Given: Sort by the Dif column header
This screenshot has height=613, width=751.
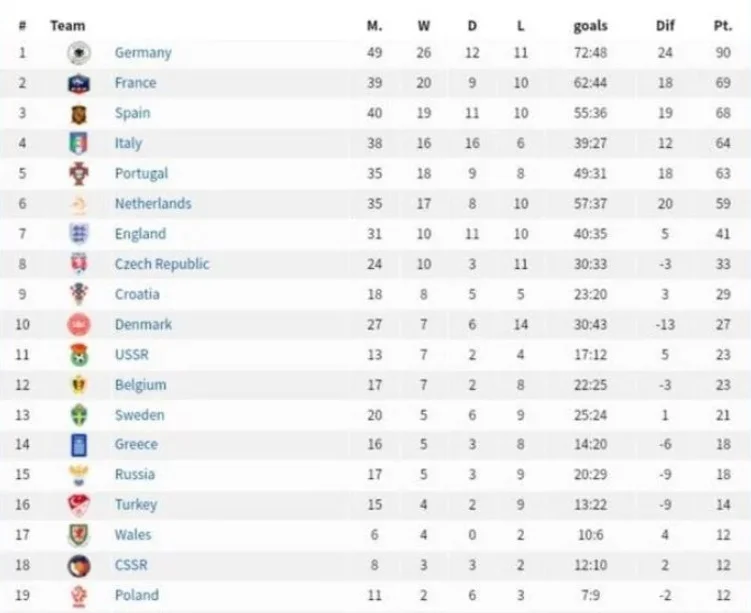Looking at the screenshot, I should tap(665, 25).
